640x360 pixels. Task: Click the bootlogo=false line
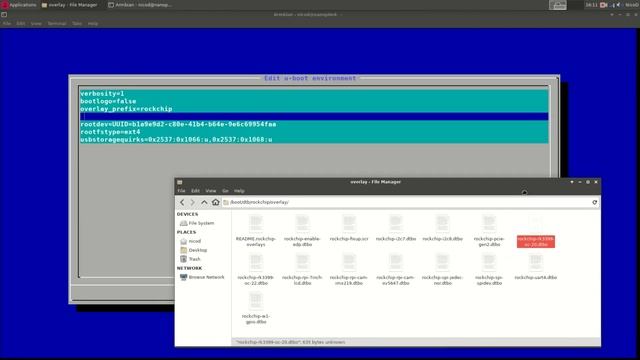point(314,101)
